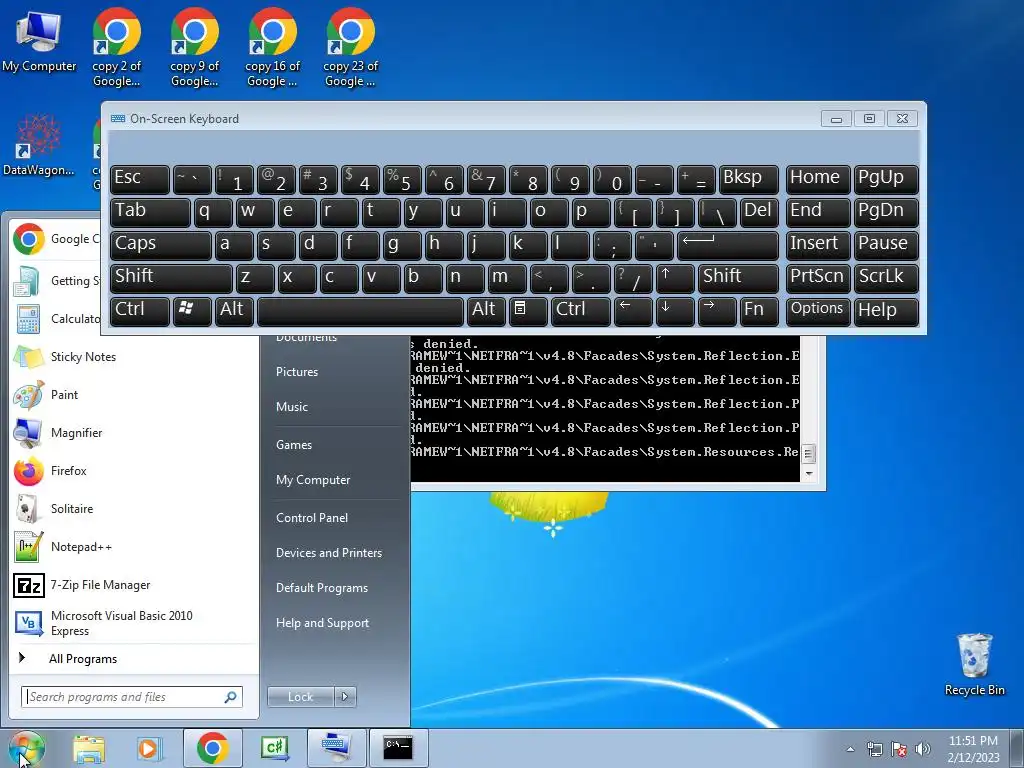Viewport: 1024px width, 768px height.
Task: Toggle right Alt key on keyboard
Action: 485,311
